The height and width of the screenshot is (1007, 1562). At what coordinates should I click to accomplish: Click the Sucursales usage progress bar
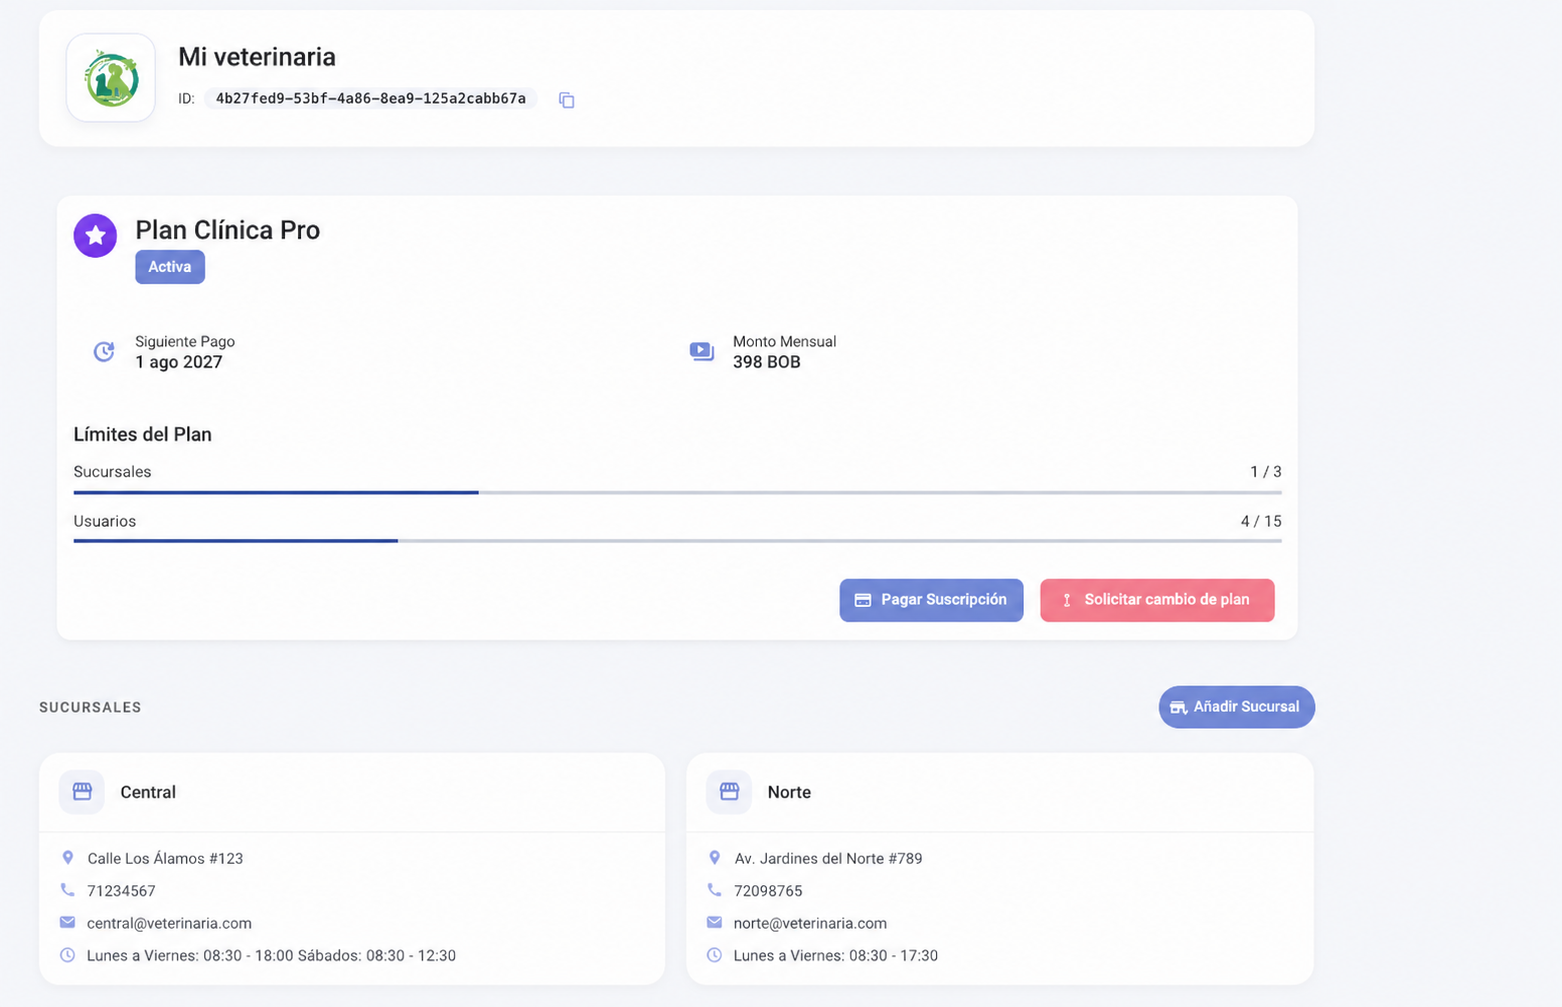pos(677,493)
